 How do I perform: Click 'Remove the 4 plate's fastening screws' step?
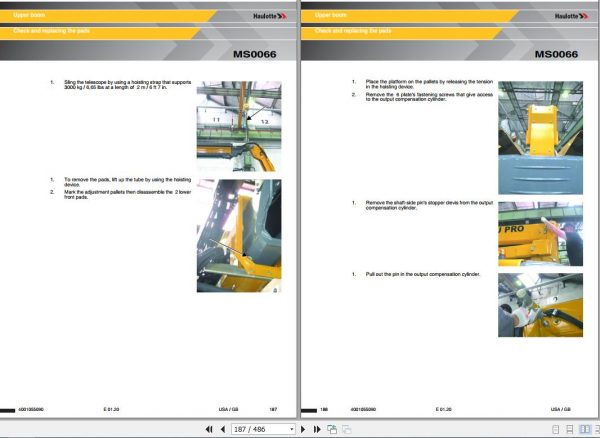click(x=429, y=97)
